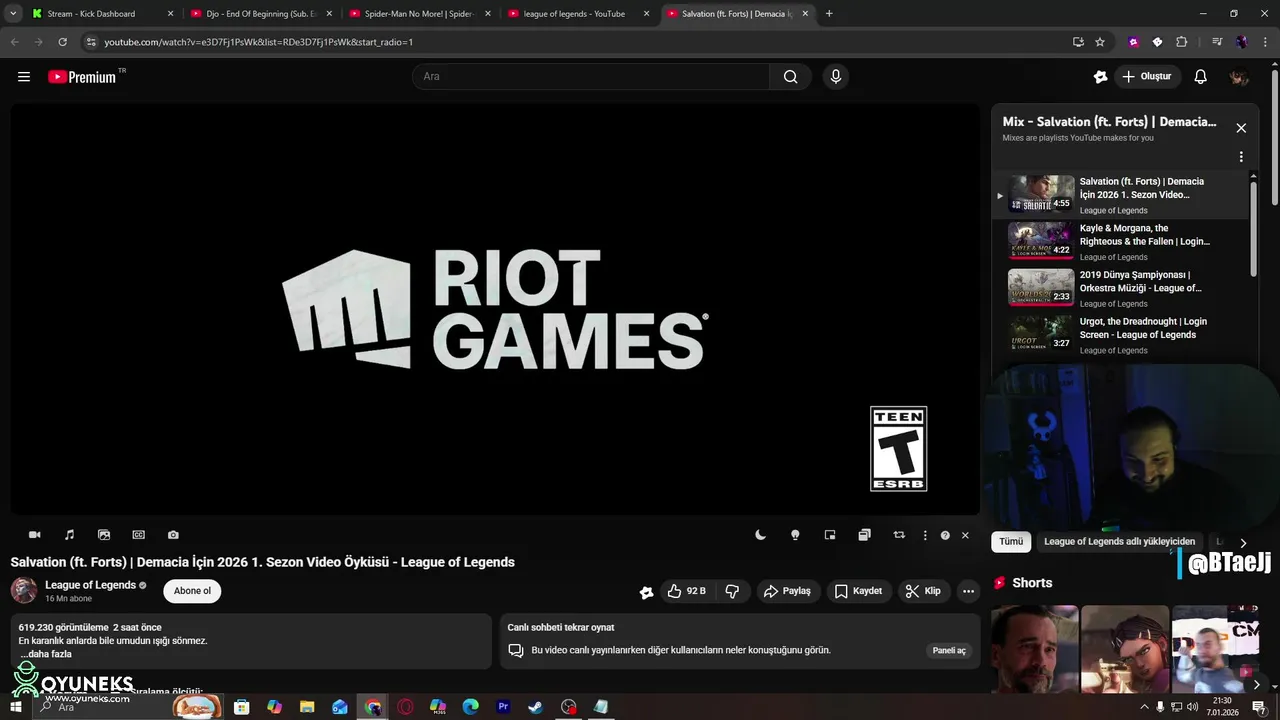Open YouTube notifications bell
The width and height of the screenshot is (1280, 720).
click(1201, 77)
